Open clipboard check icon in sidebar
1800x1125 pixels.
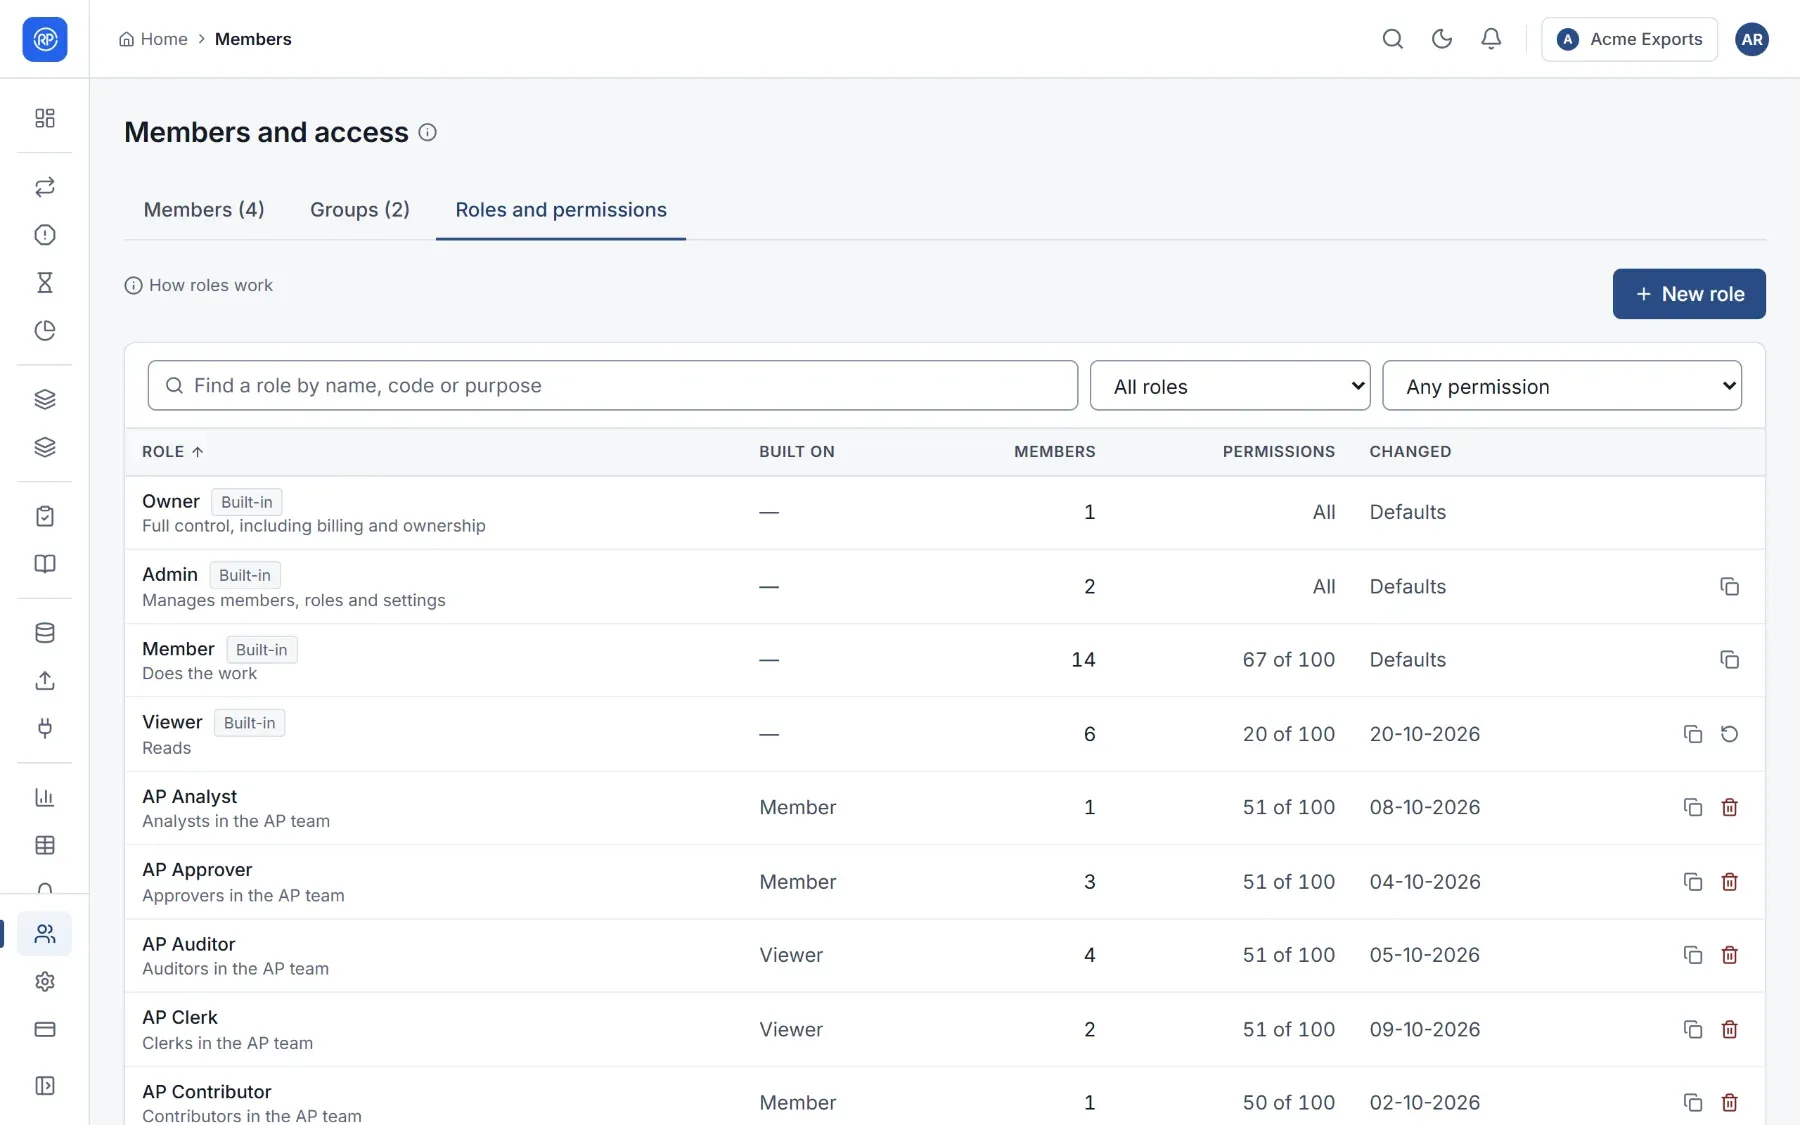45,516
